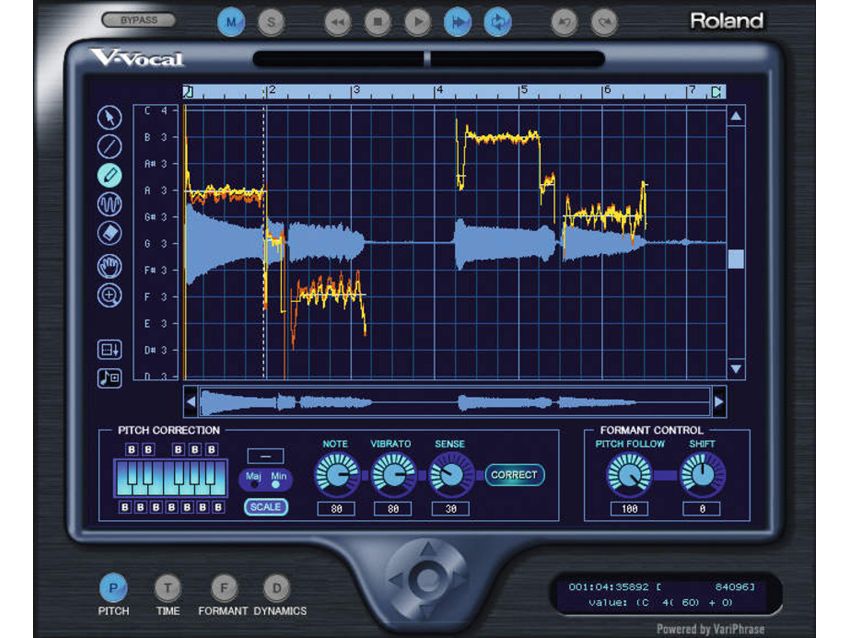Toggle solo with the S button

(270, 19)
